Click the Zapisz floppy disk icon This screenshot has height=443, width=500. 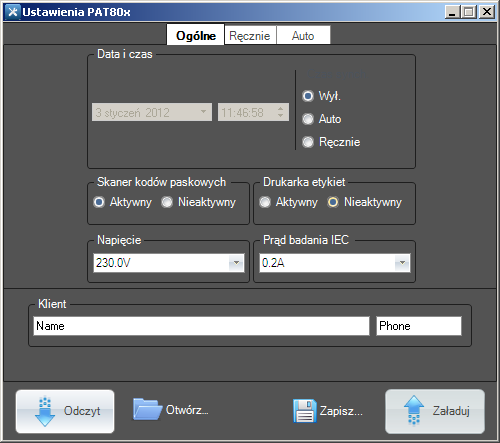pos(305,411)
